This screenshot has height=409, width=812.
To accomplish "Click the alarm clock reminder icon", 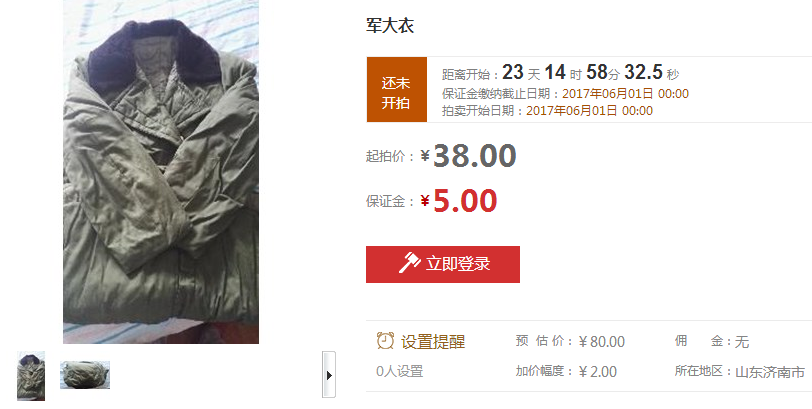I will (385, 341).
